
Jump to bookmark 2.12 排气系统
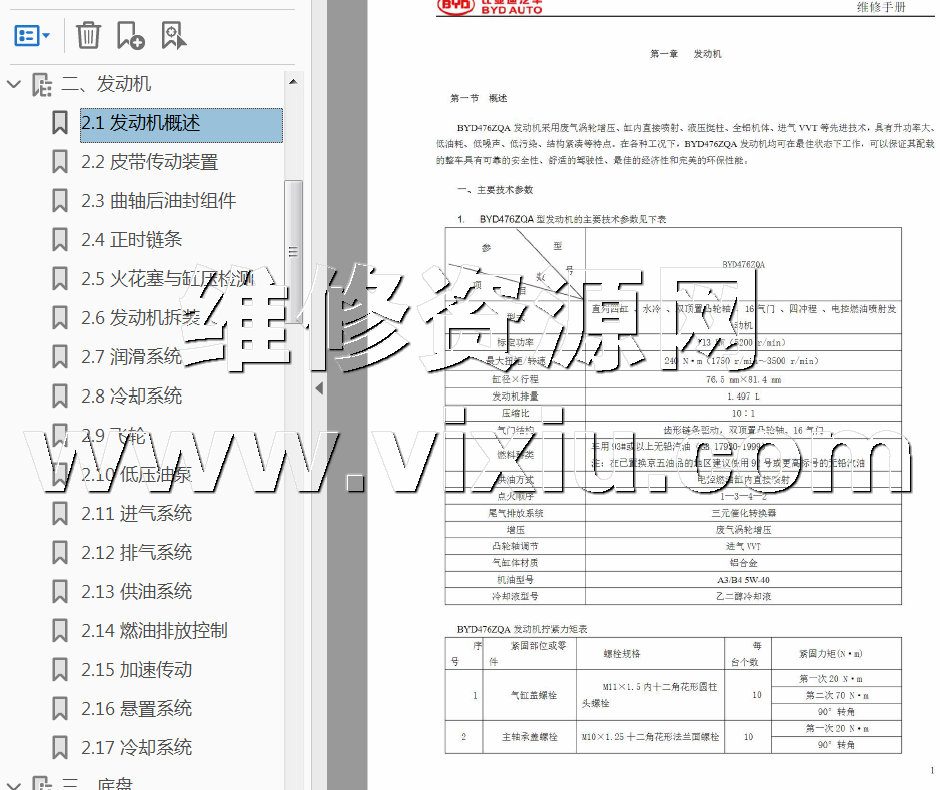coord(136,553)
